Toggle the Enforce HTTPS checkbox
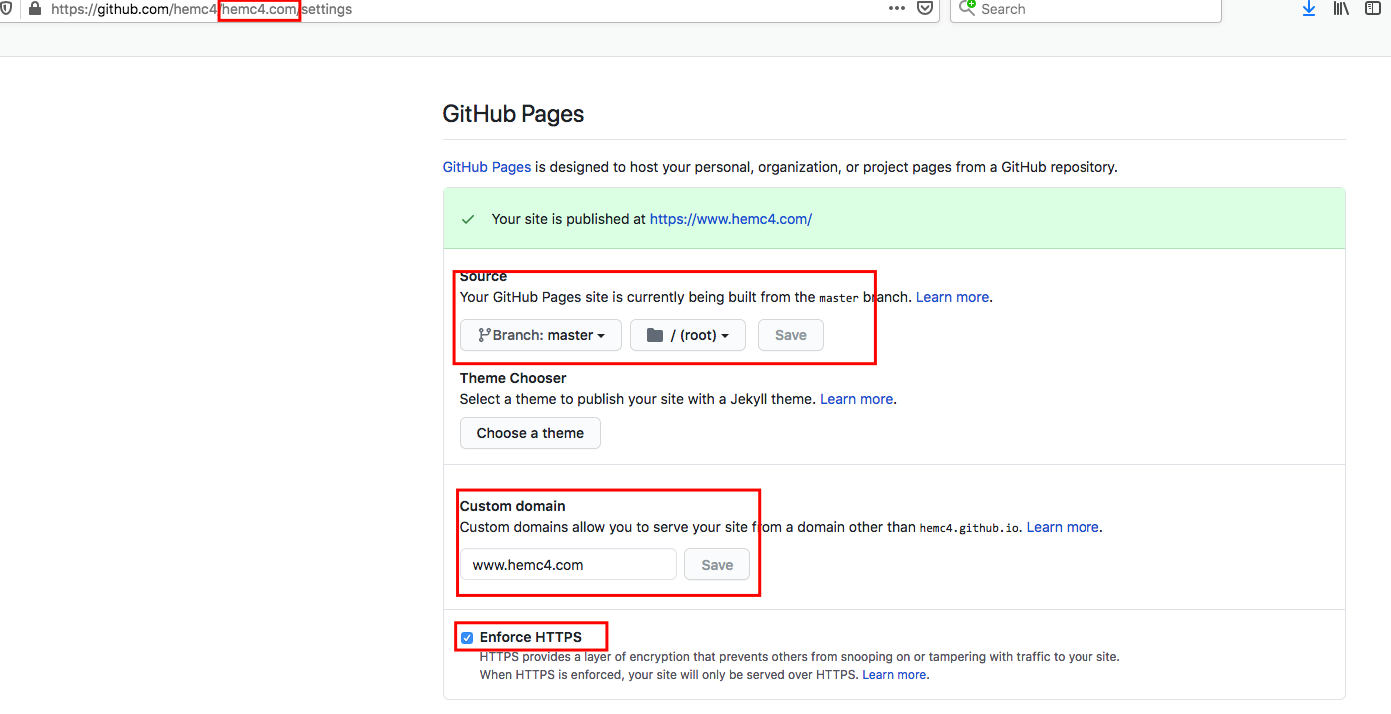Image resolution: width=1391 pixels, height=714 pixels. pos(467,637)
